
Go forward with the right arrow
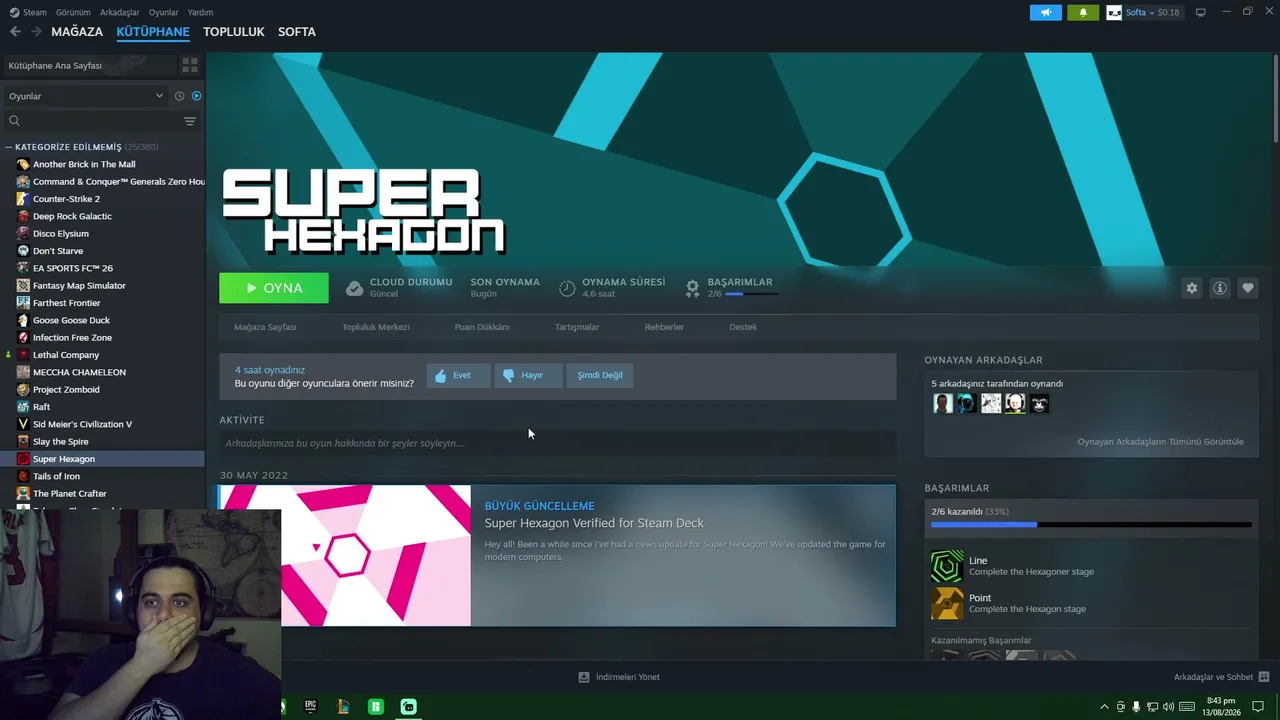(36, 32)
